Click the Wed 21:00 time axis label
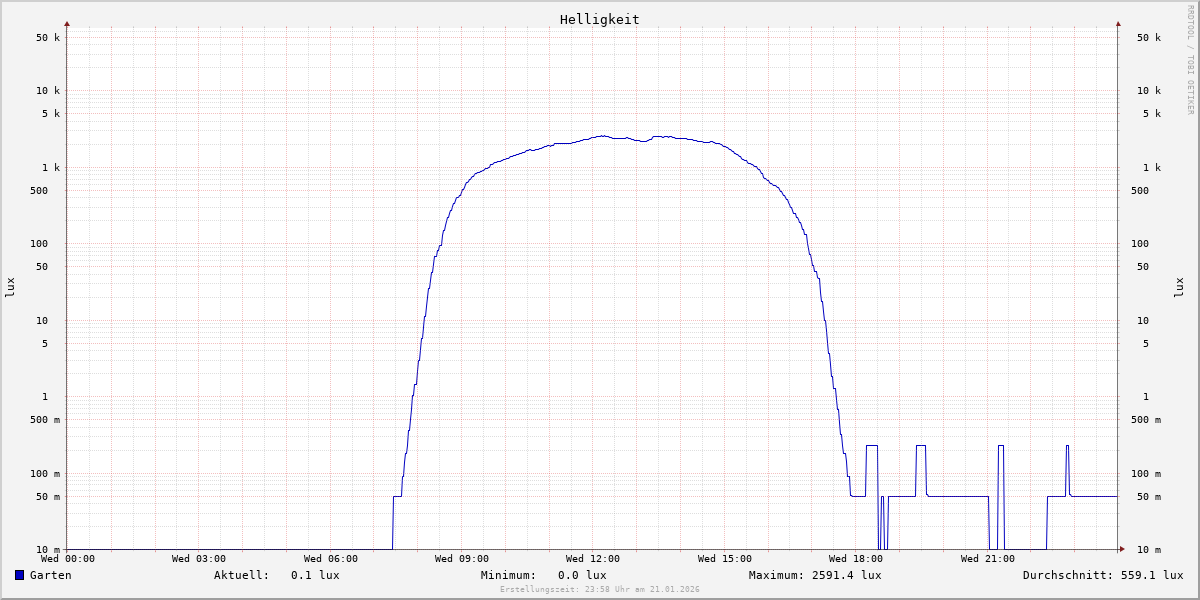This screenshot has width=1200, height=600. (987, 559)
